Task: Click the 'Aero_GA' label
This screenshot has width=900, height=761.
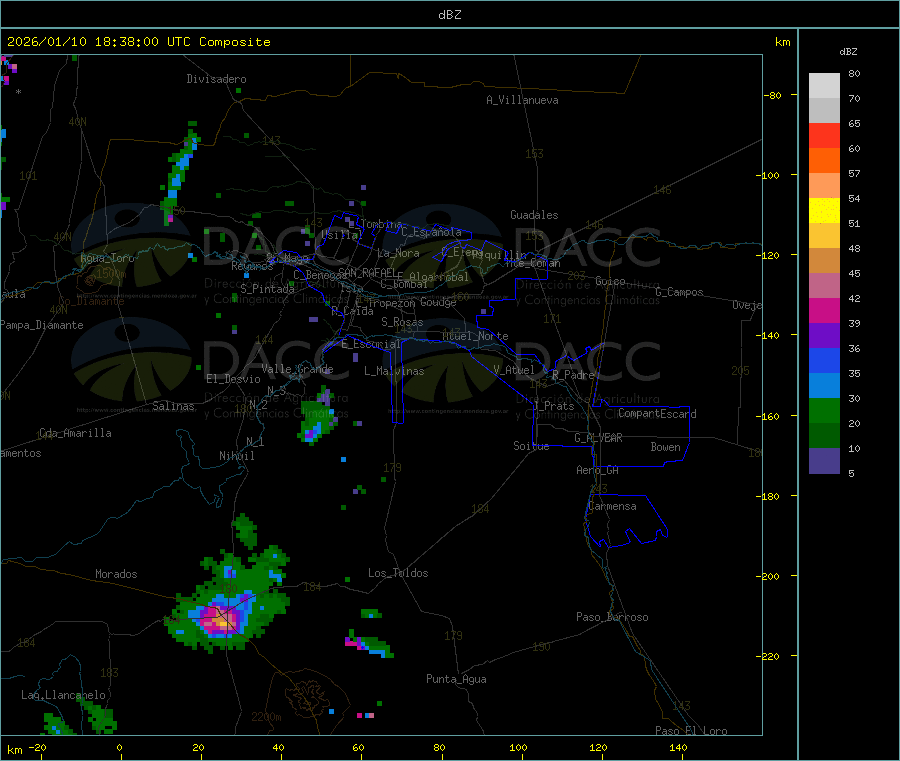Action: click(598, 470)
